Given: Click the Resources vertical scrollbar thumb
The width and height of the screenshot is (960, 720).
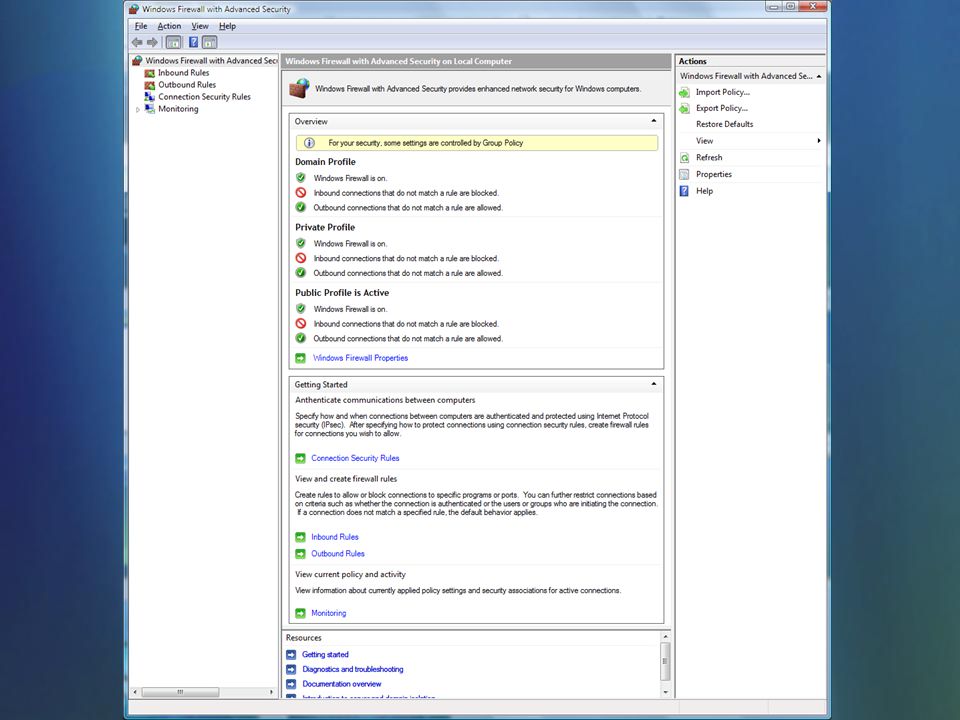Looking at the screenshot, I should pos(666,661).
